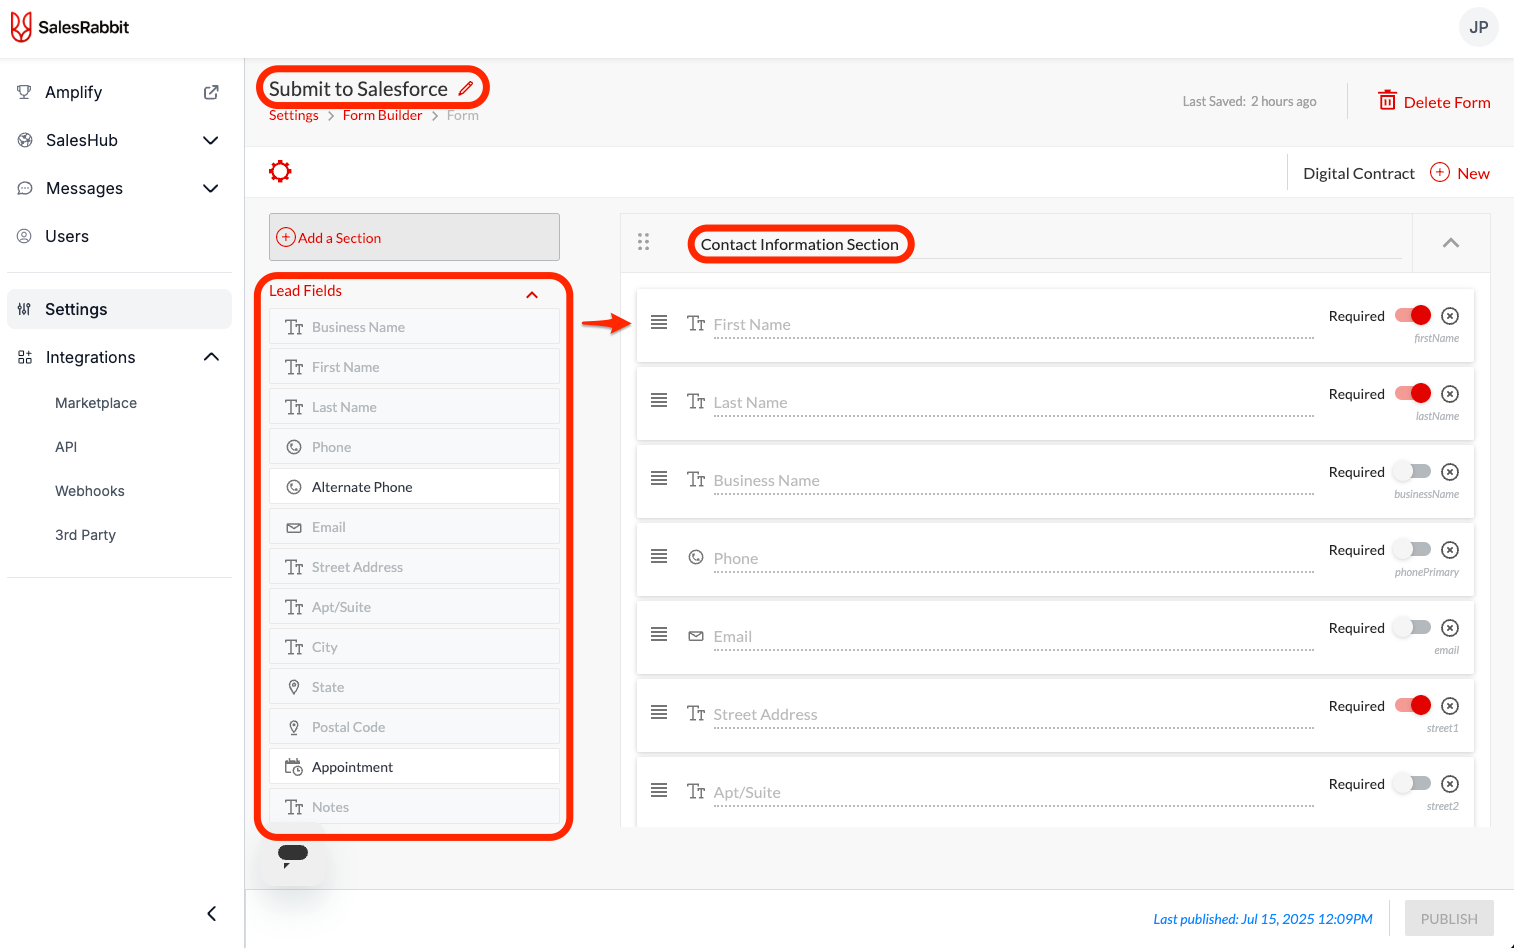1514x948 pixels.
Task: Remove the Business Name field
Action: [x=1450, y=472]
